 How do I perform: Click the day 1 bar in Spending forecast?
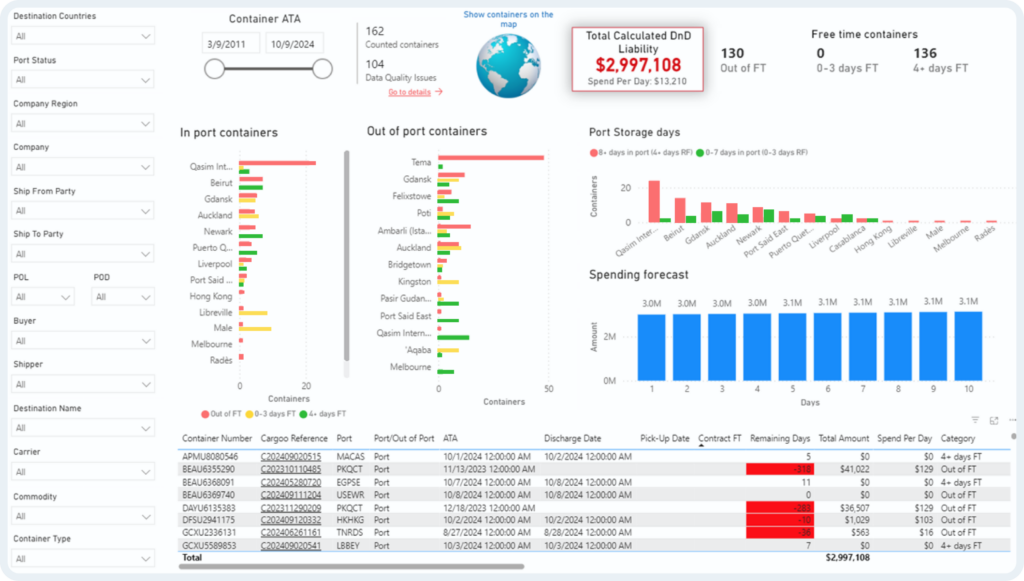(652, 347)
